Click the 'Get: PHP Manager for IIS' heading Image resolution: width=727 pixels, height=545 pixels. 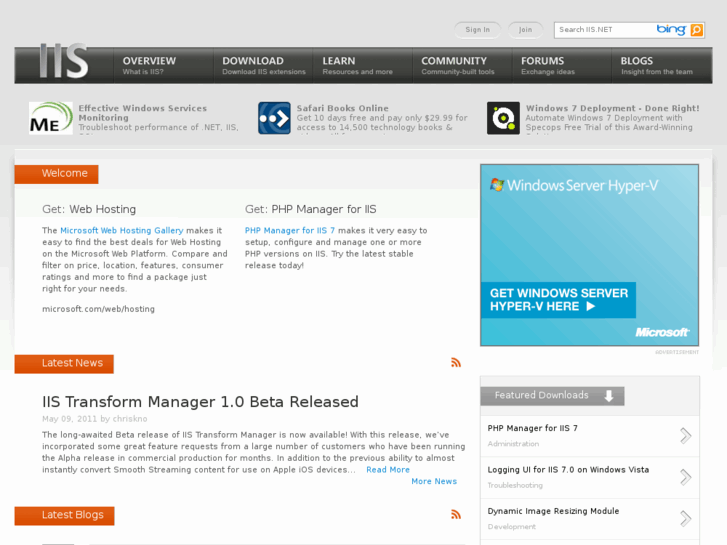pos(311,209)
